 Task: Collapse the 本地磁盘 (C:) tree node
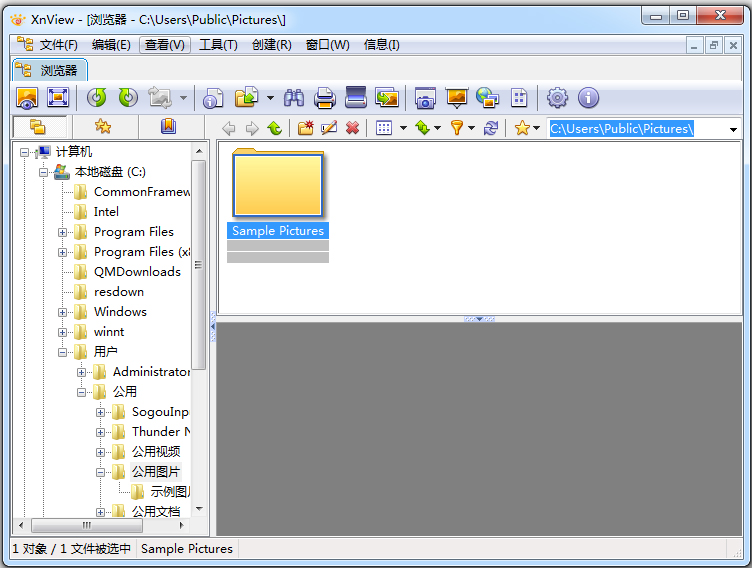coord(44,172)
